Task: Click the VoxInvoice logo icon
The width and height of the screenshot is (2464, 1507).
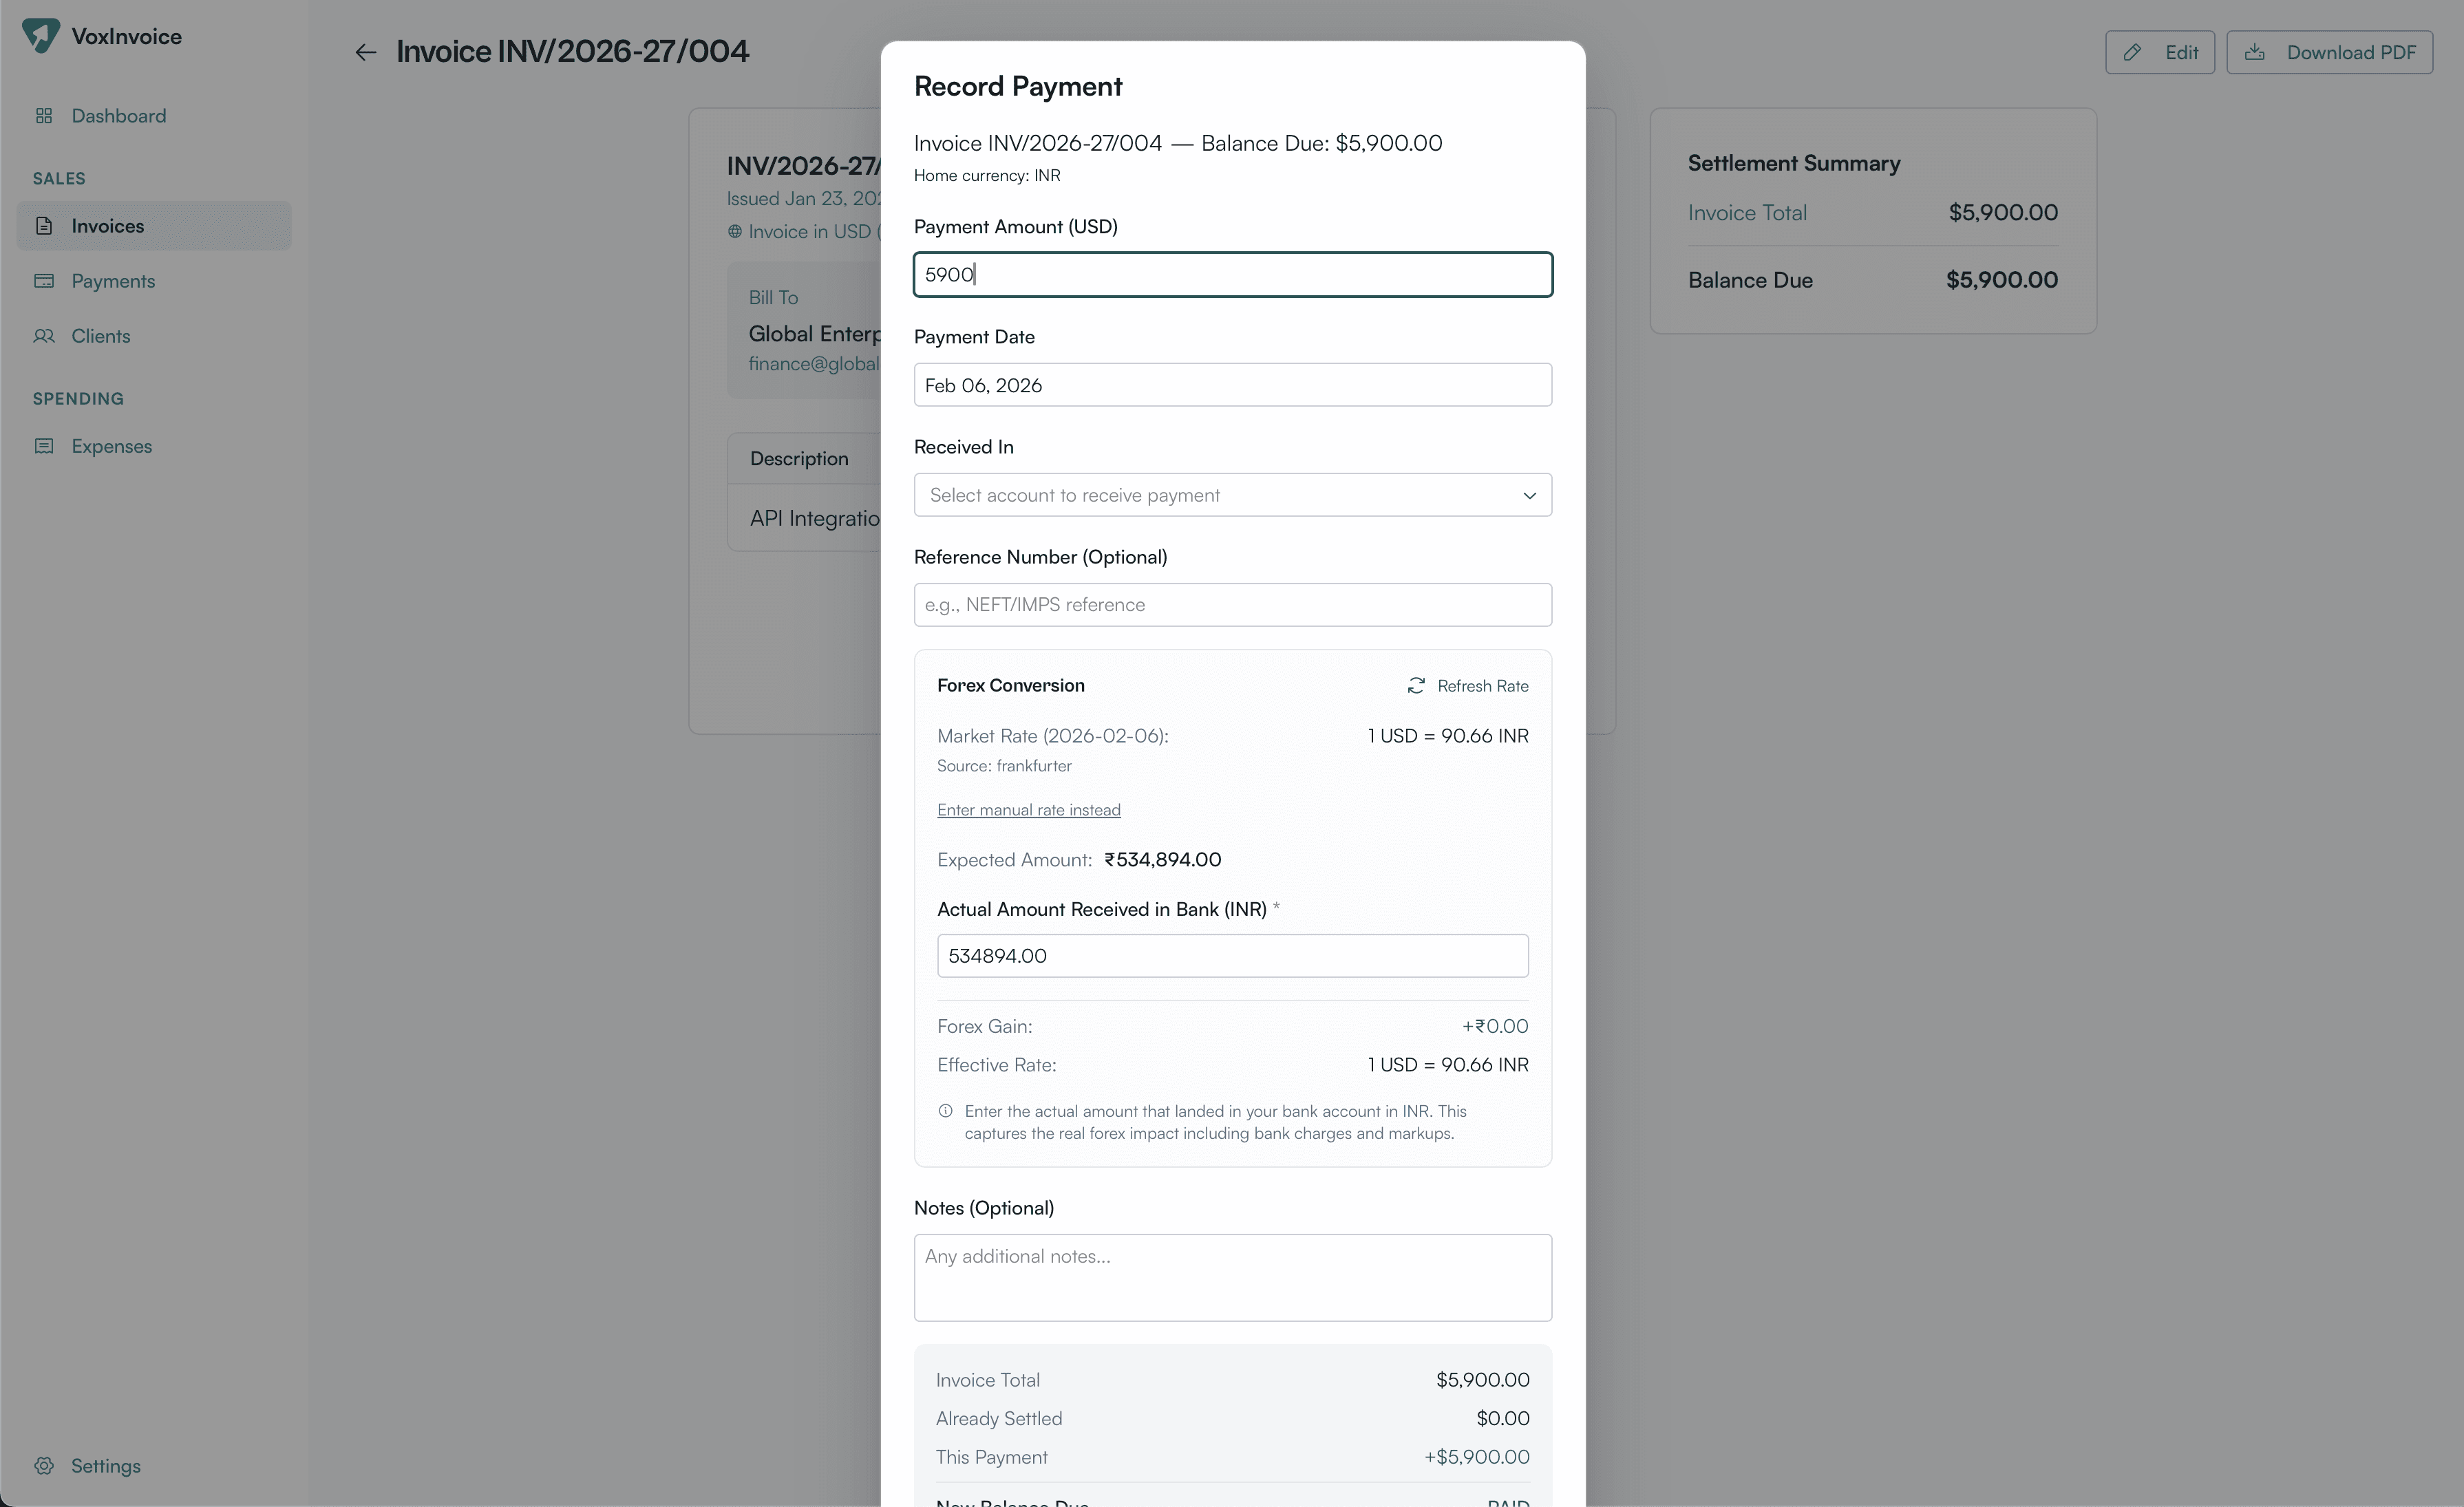Action: (x=41, y=36)
